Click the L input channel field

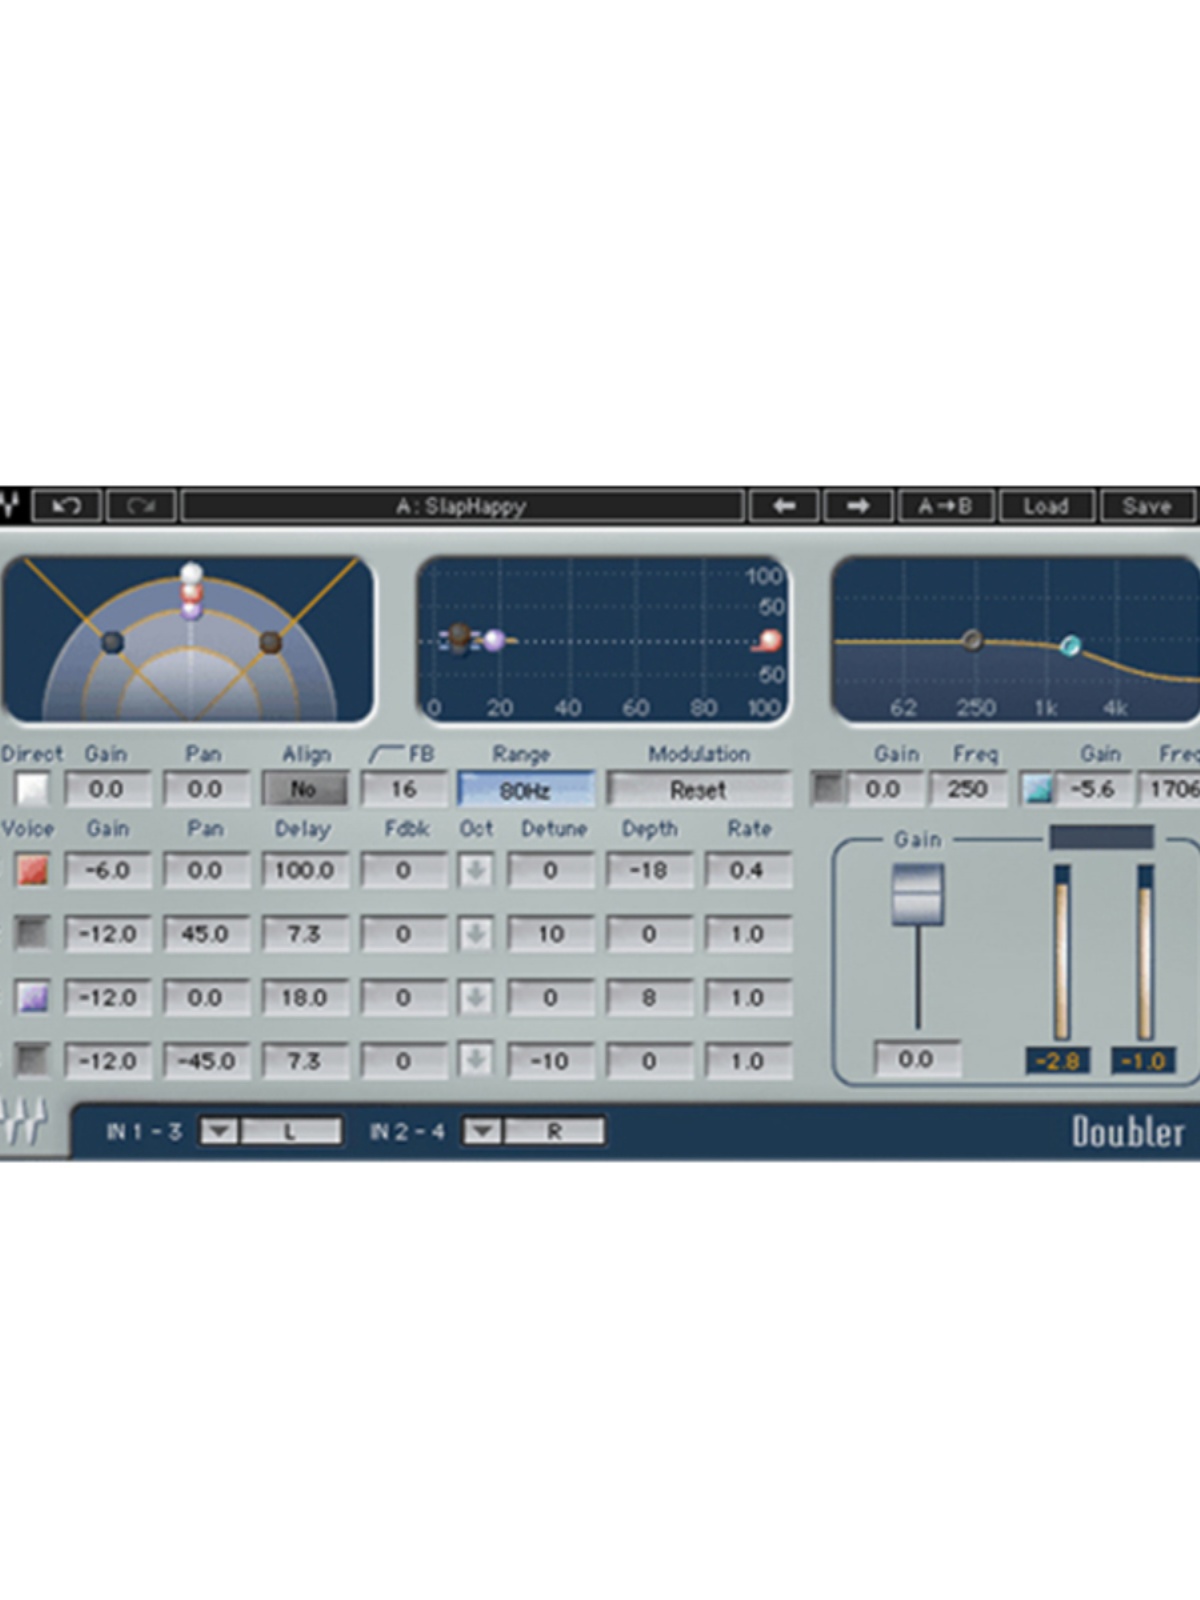tap(290, 1132)
